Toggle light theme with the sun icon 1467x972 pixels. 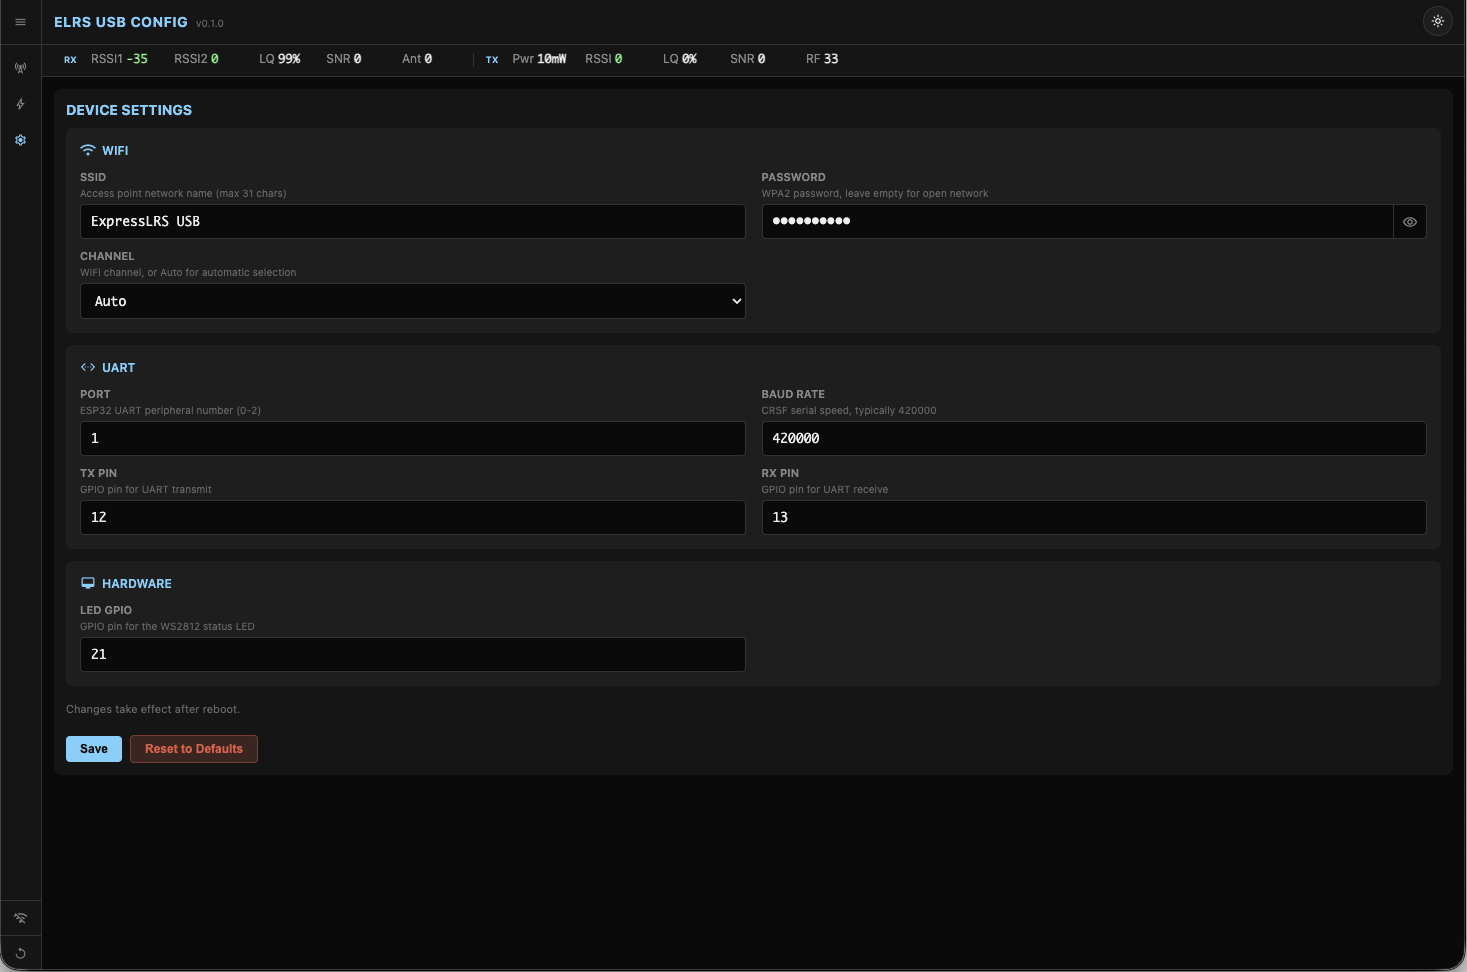point(1437,20)
